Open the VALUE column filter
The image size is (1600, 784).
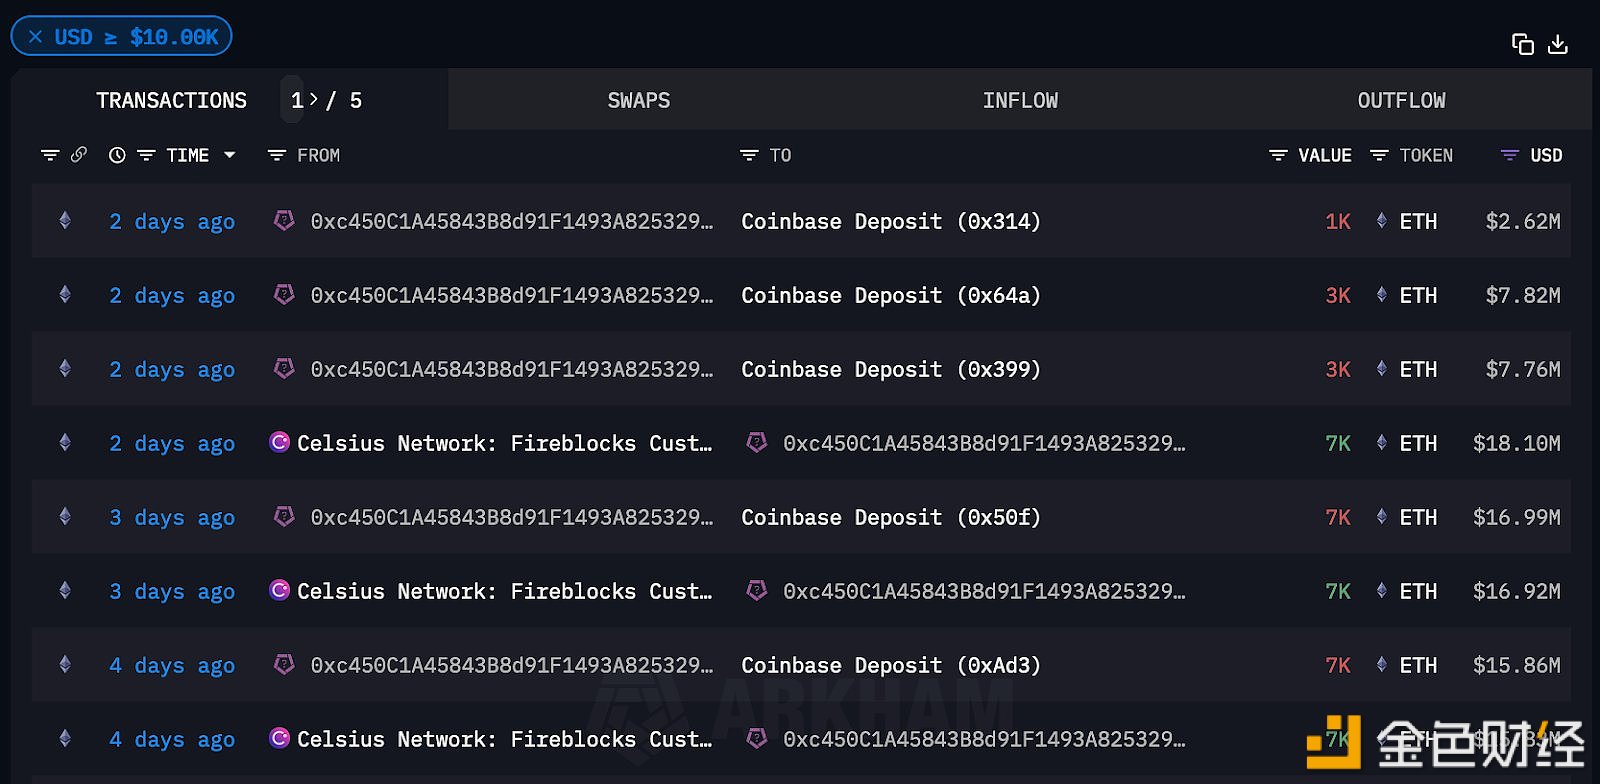1278,155
